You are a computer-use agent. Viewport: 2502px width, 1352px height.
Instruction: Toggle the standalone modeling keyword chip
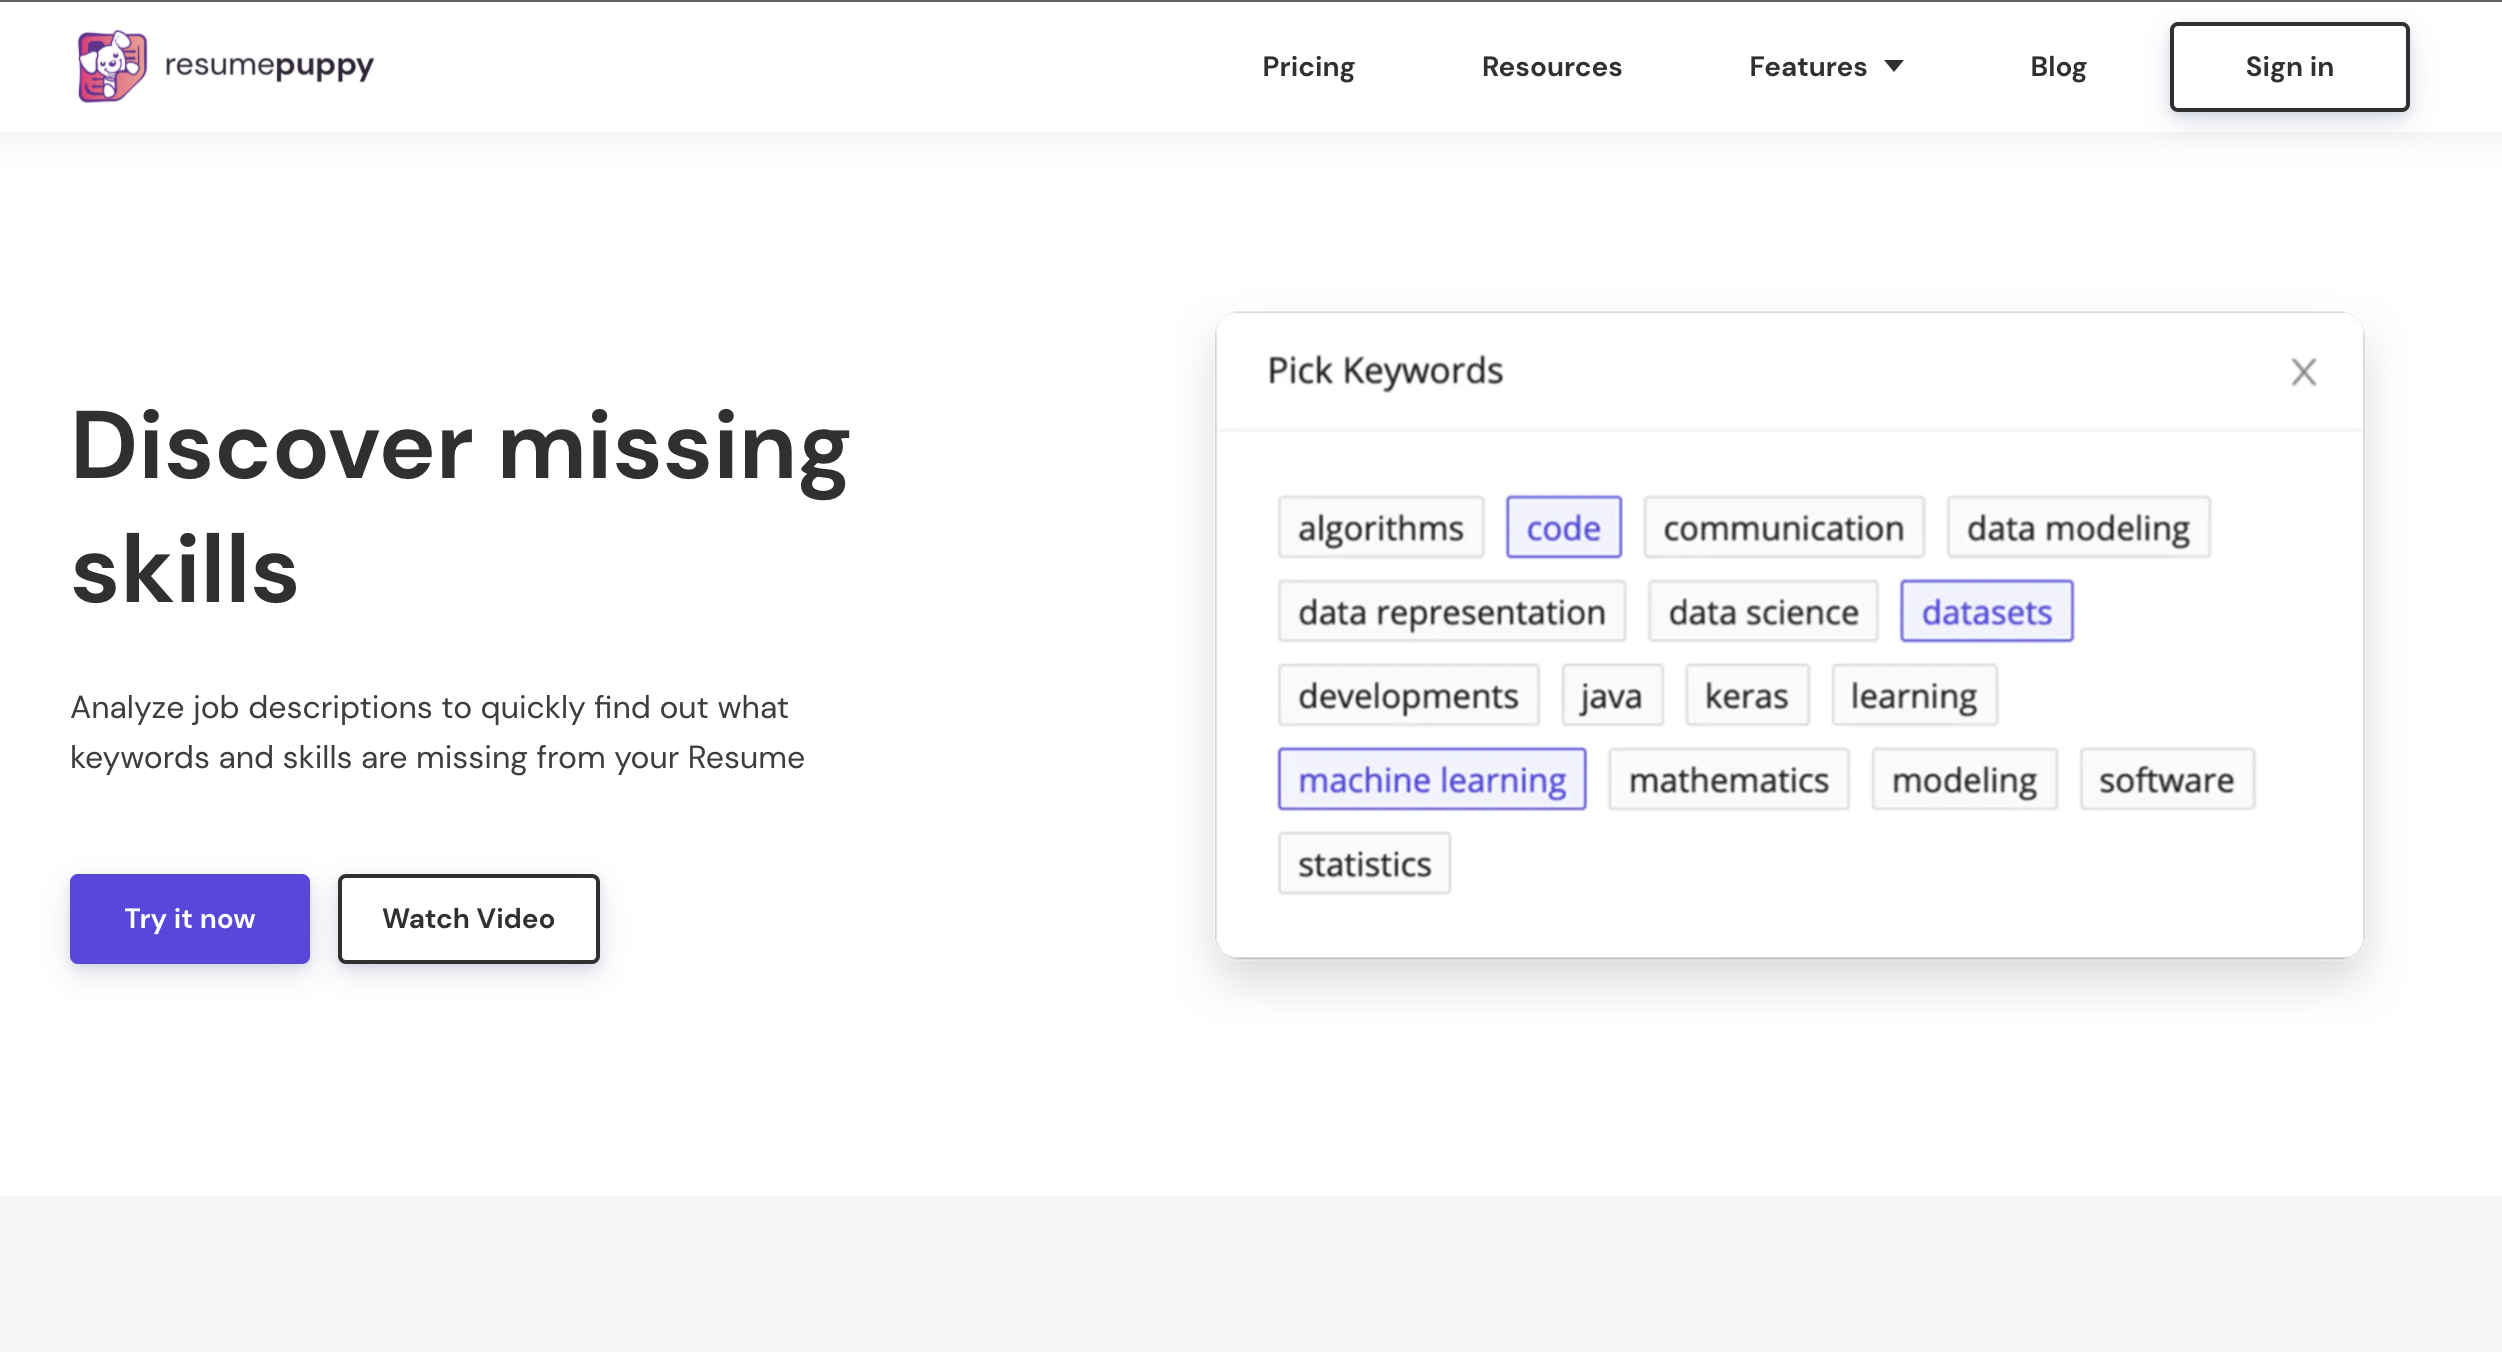tap(1964, 779)
